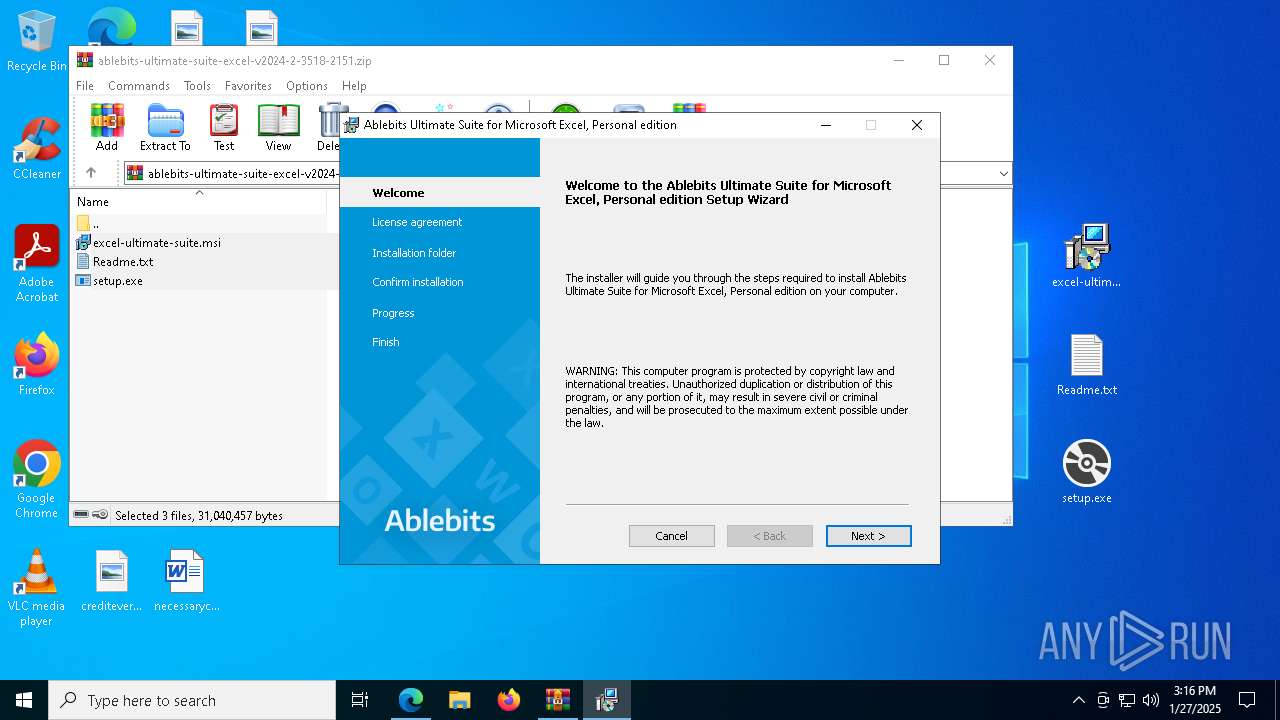Screen dimensions: 1280x720
Task: Click the Test toolbar icon in WinRAR
Action: [224, 127]
